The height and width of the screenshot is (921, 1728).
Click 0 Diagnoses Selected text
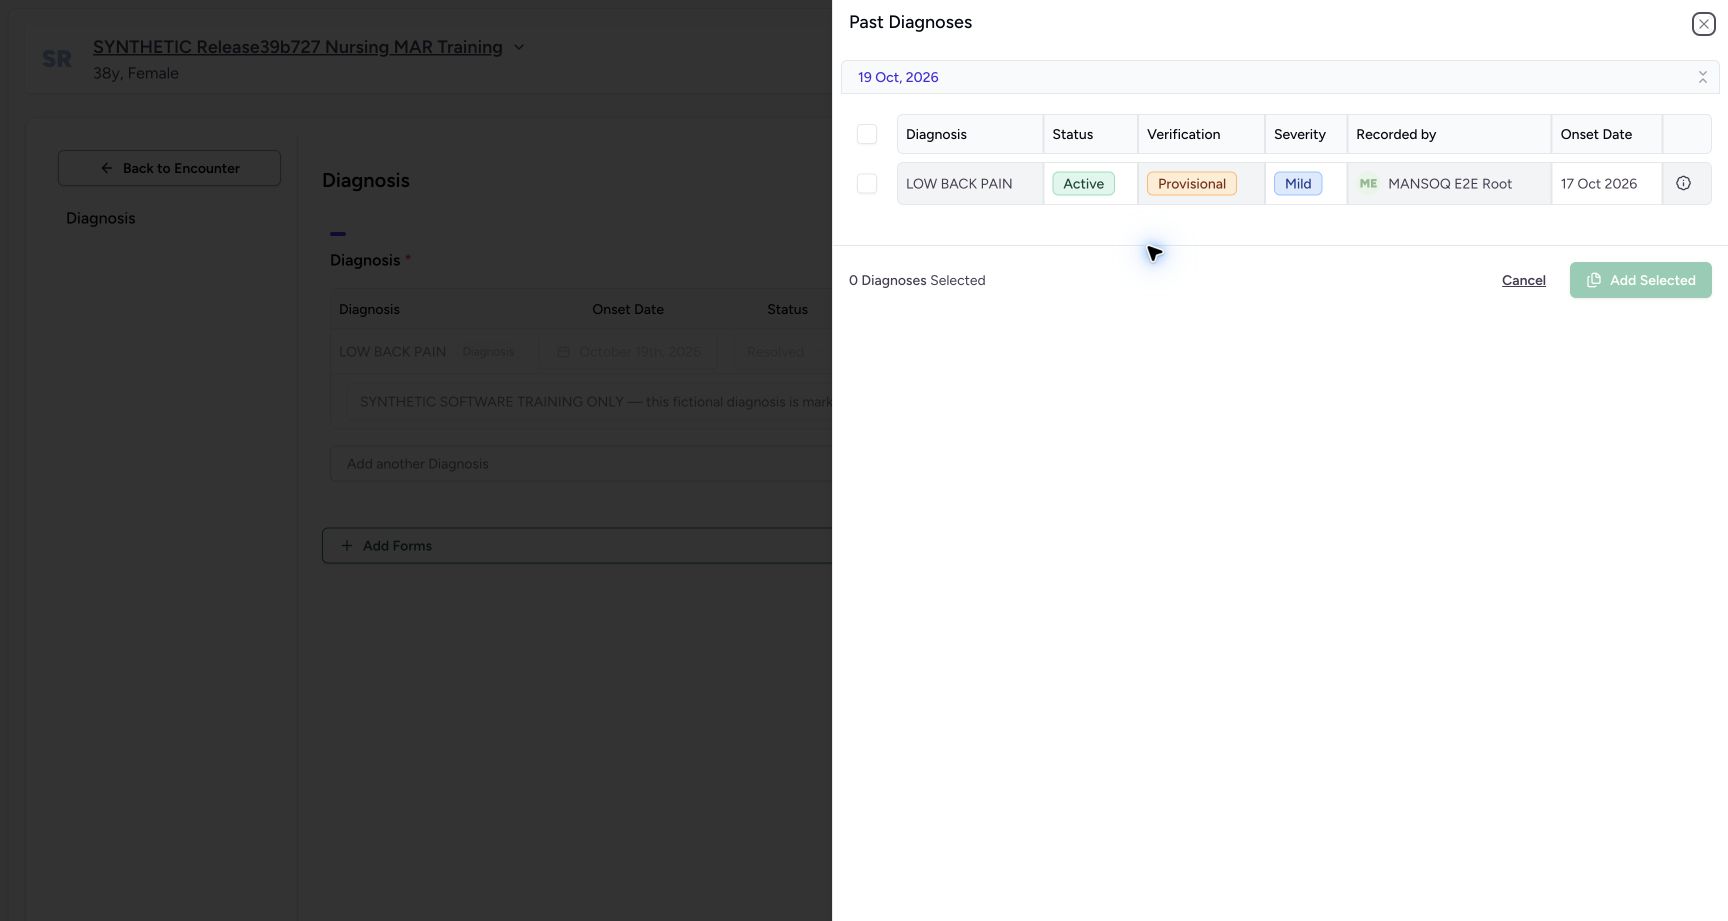click(917, 280)
